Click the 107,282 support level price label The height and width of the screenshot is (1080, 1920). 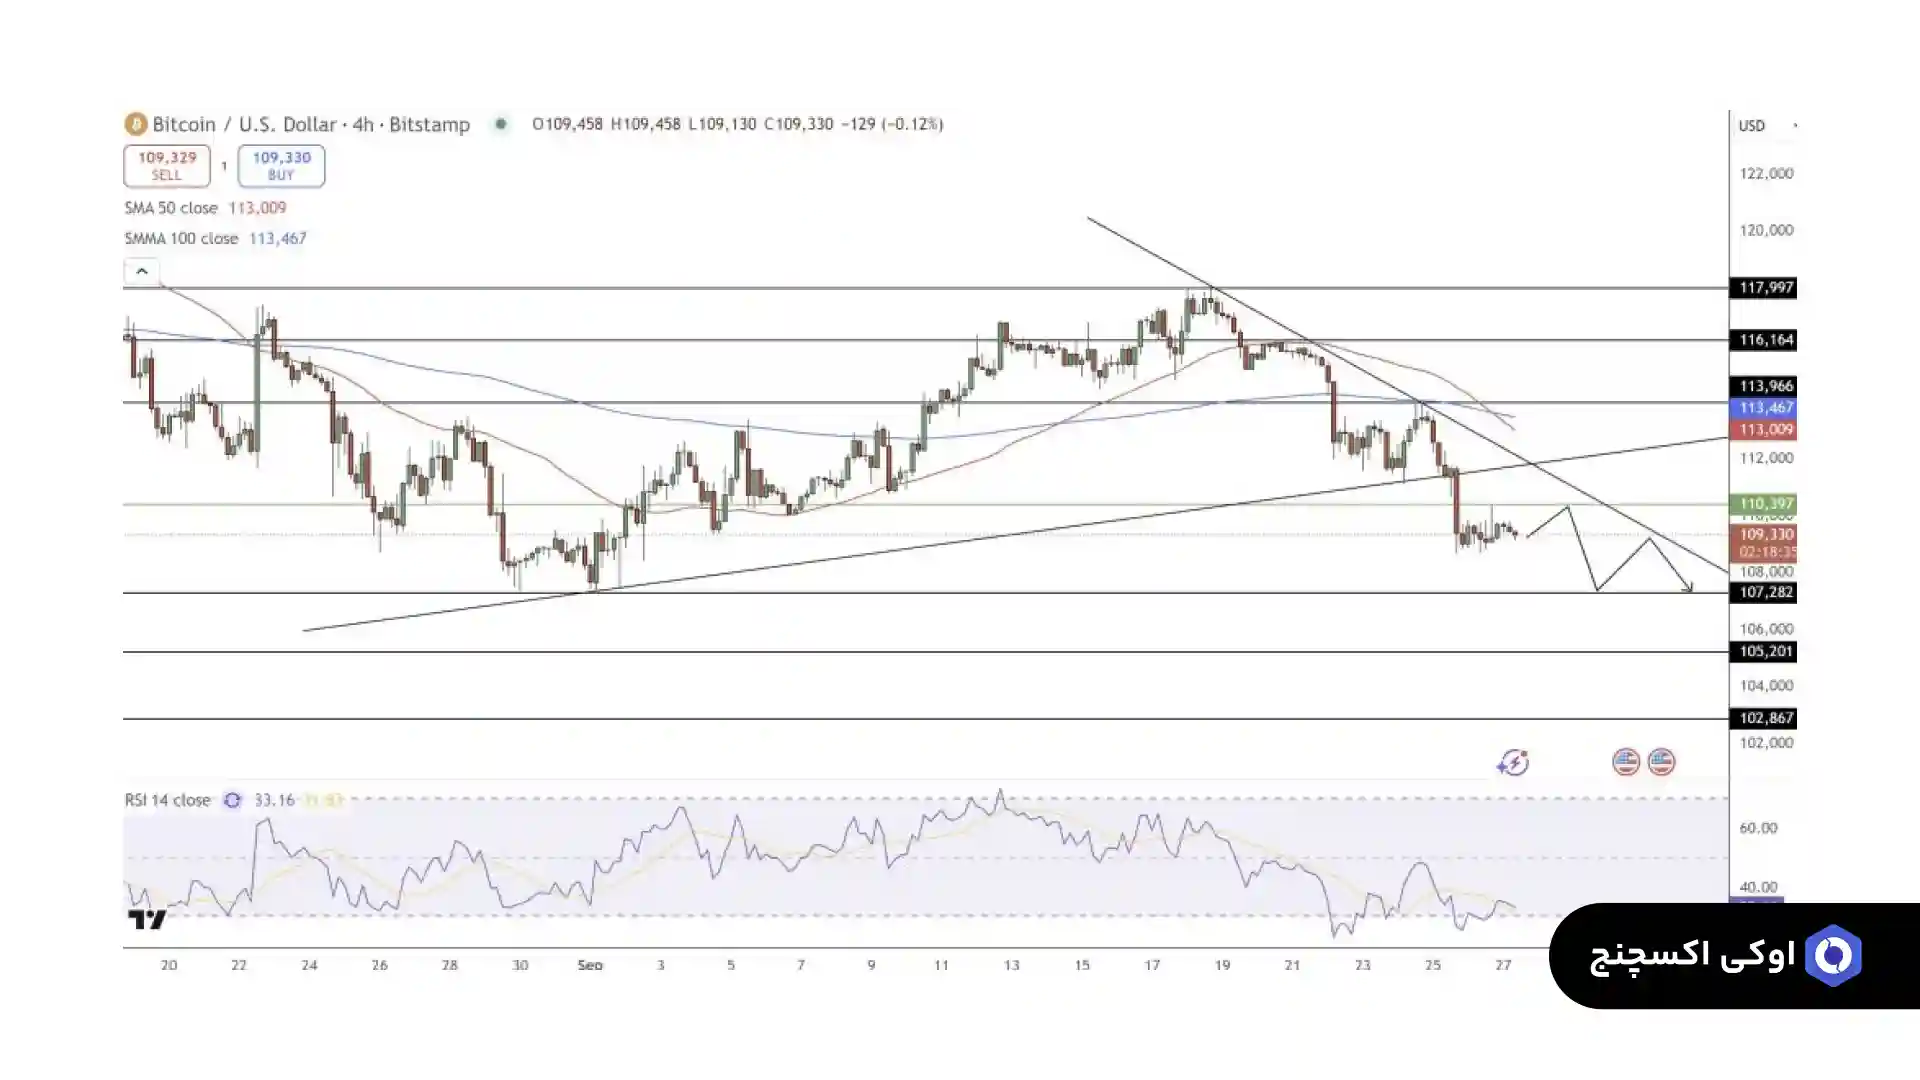point(1766,592)
